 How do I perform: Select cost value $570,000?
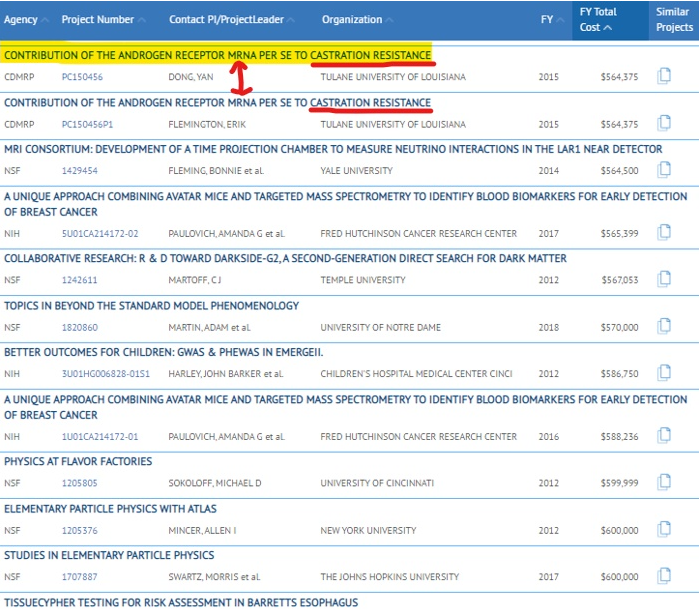(x=620, y=328)
